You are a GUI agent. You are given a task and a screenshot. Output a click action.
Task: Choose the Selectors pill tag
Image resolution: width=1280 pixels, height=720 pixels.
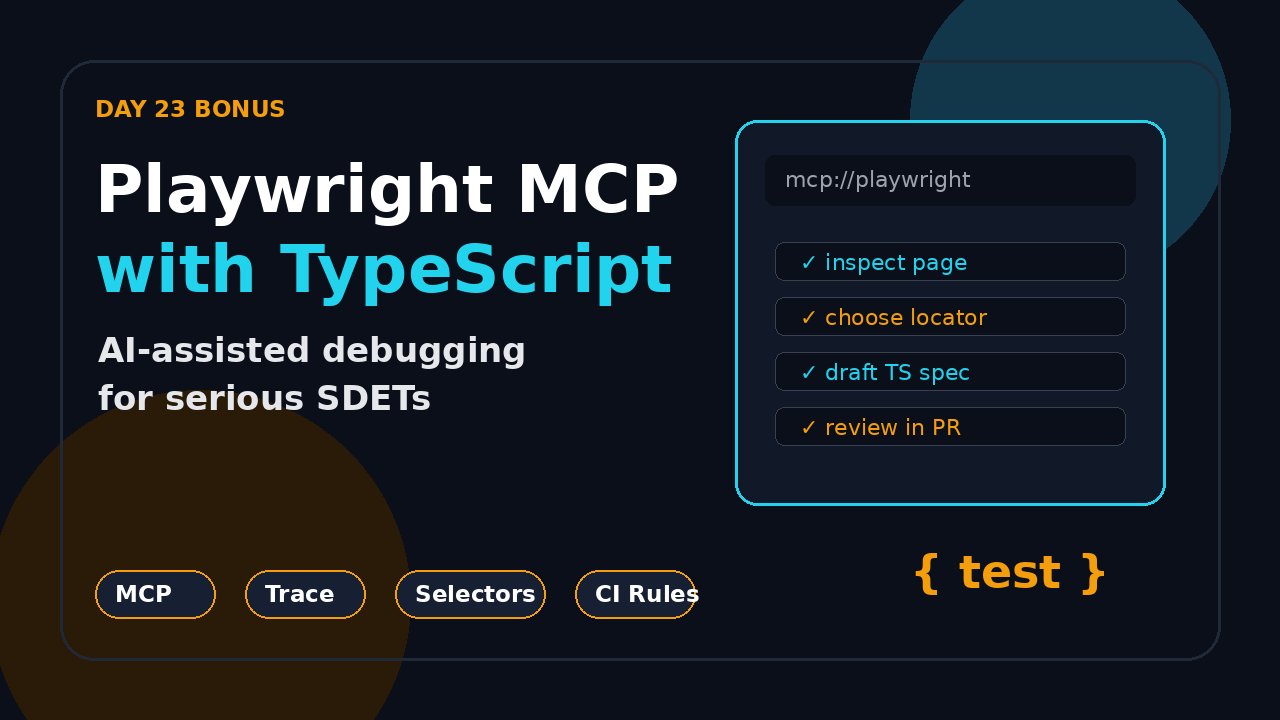(470, 594)
